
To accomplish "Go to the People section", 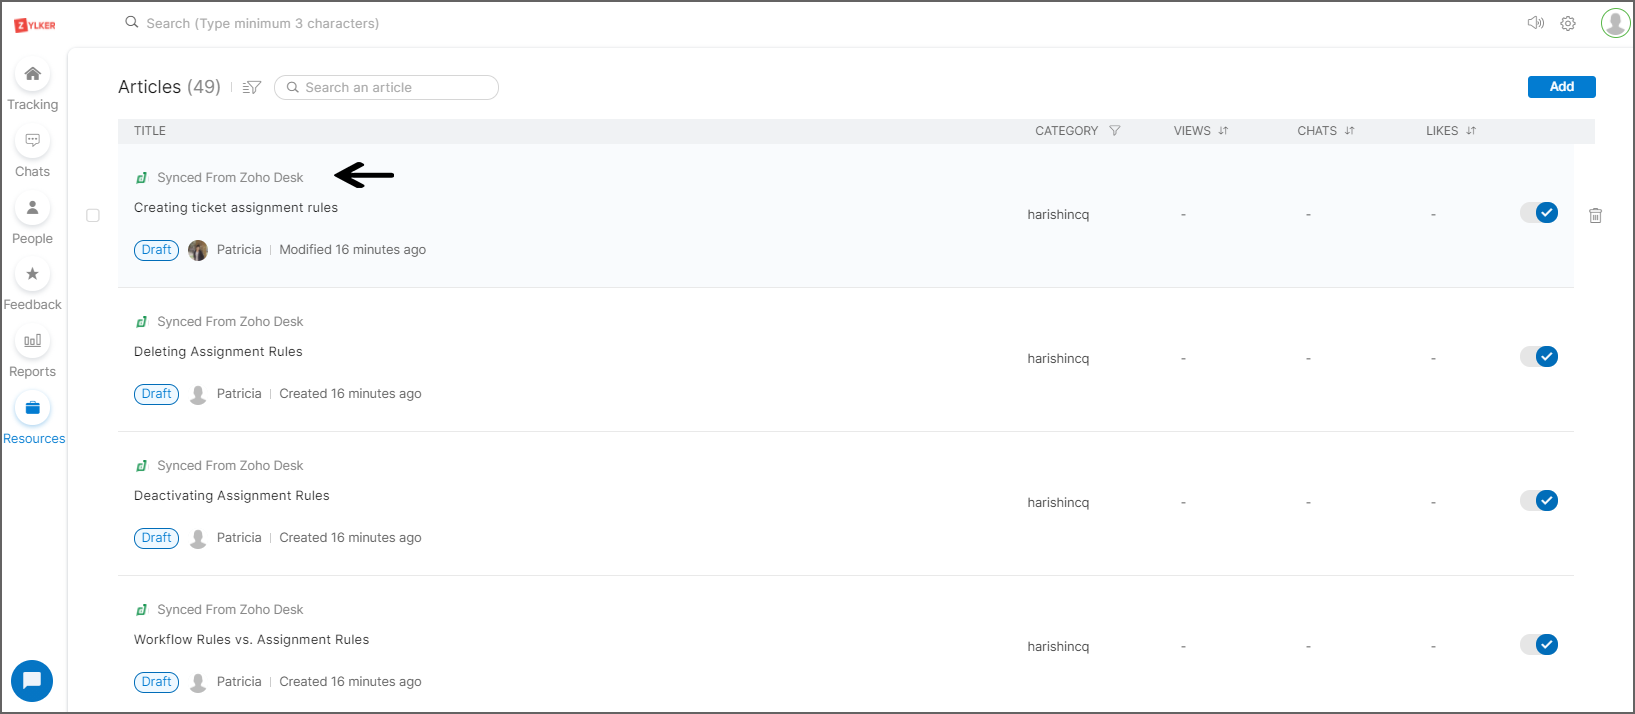I will [32, 208].
